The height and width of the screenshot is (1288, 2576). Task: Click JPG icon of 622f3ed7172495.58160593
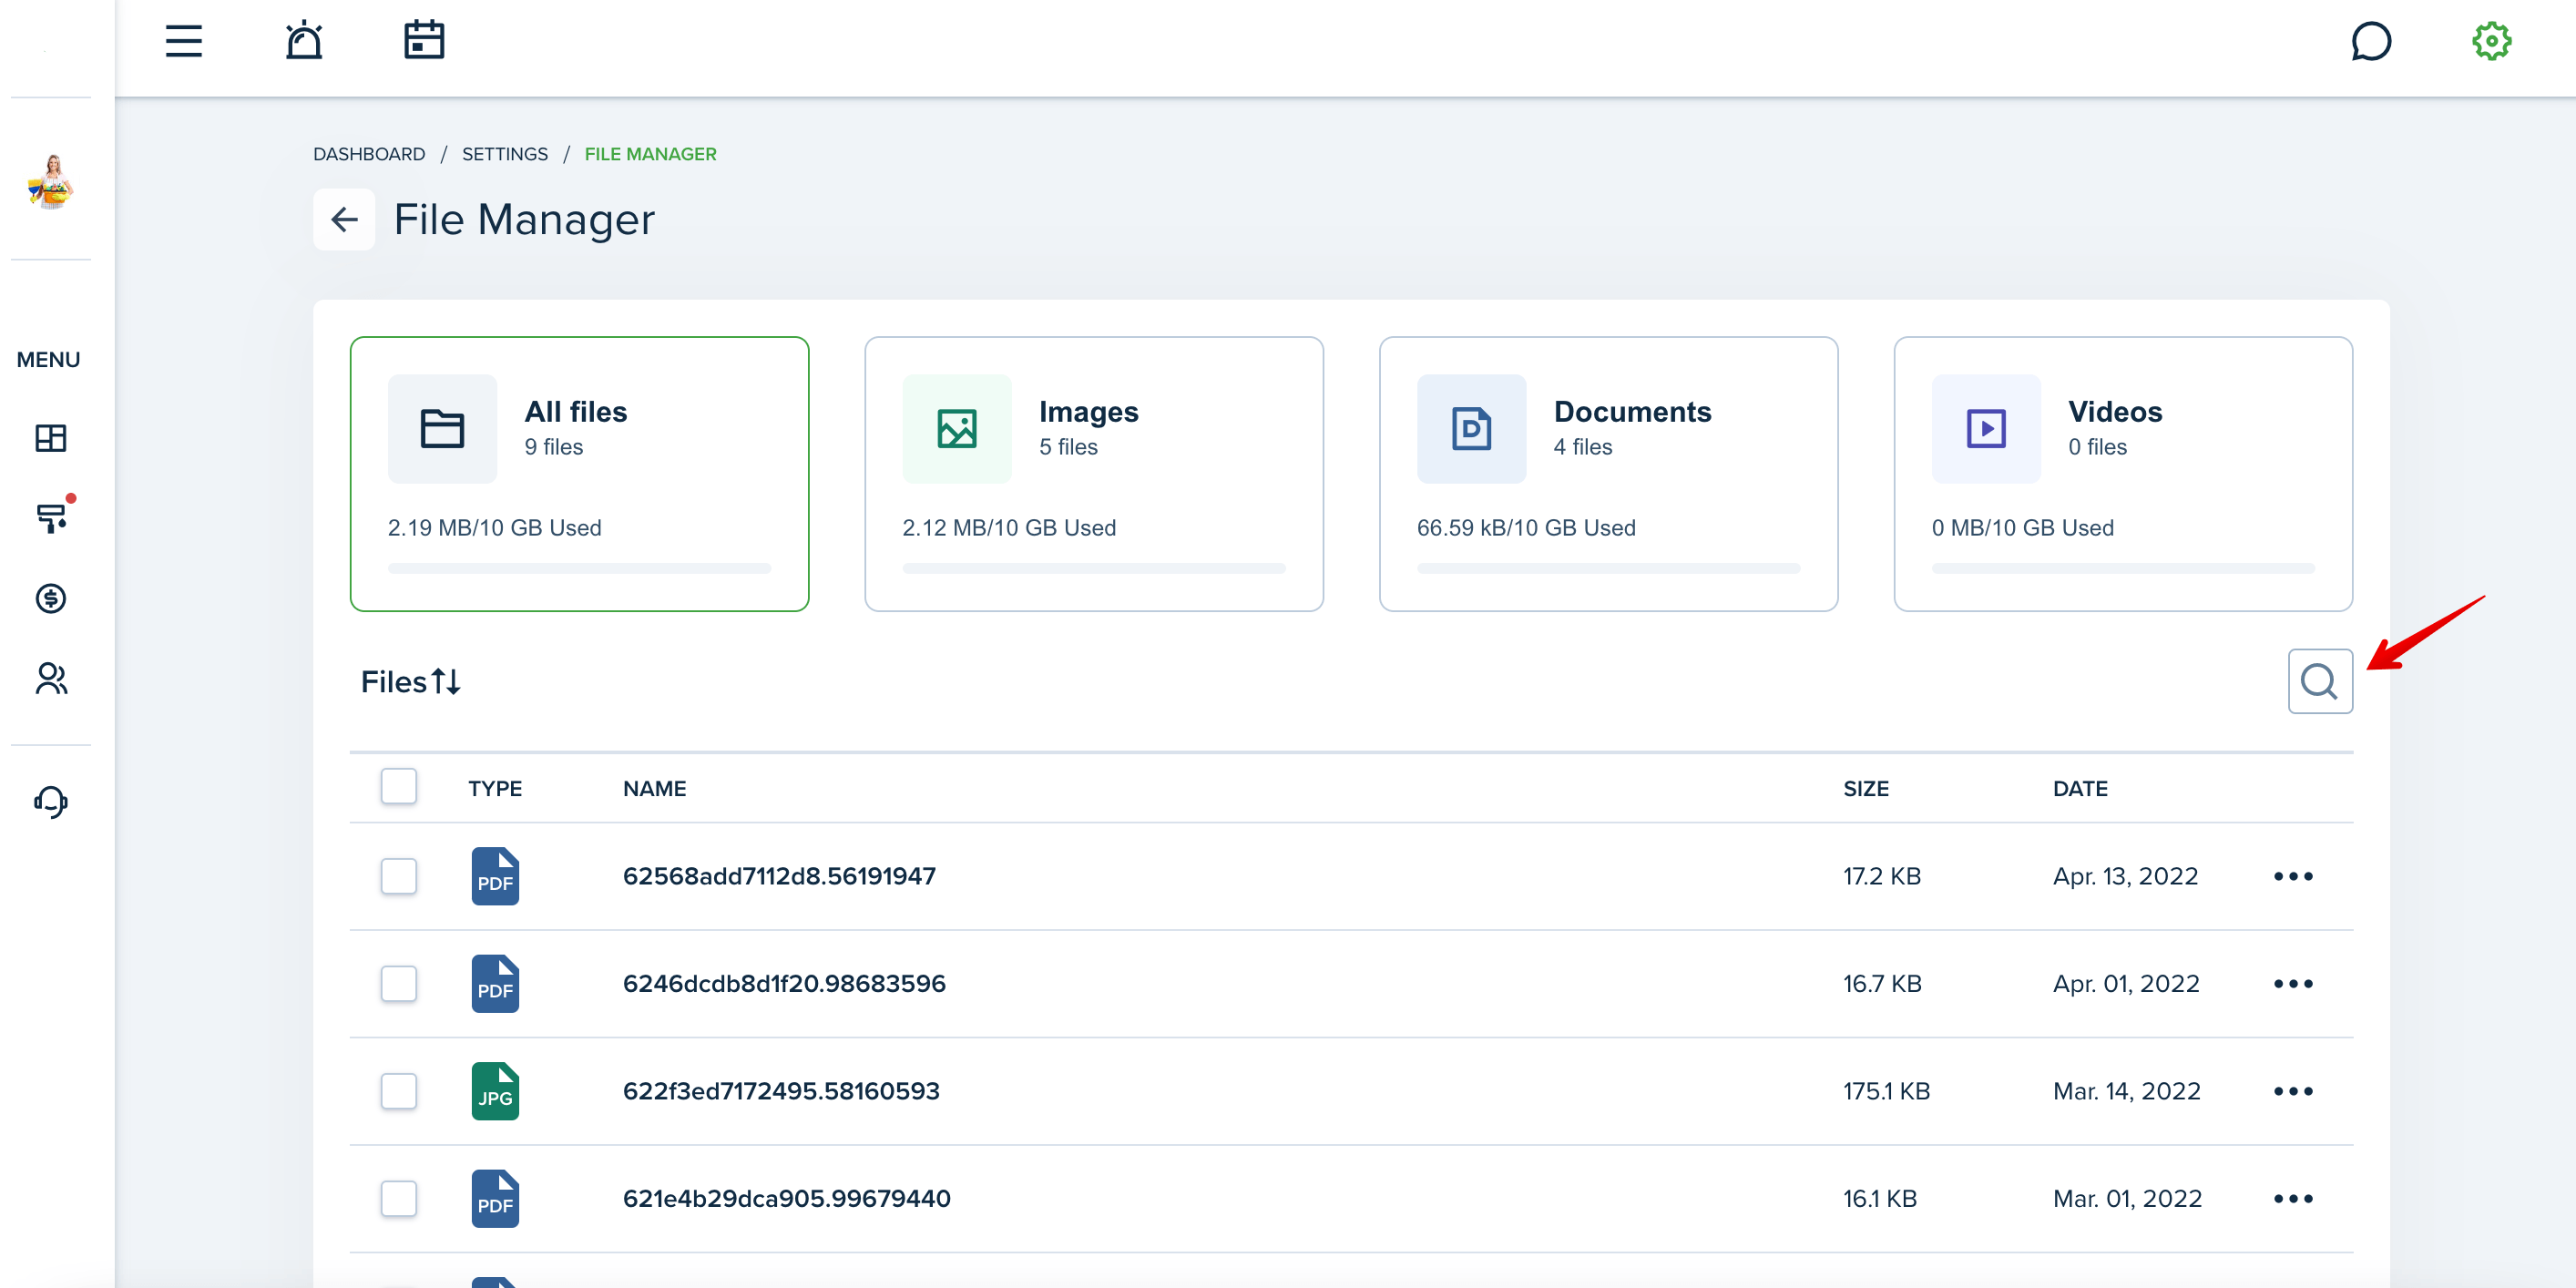495,1091
